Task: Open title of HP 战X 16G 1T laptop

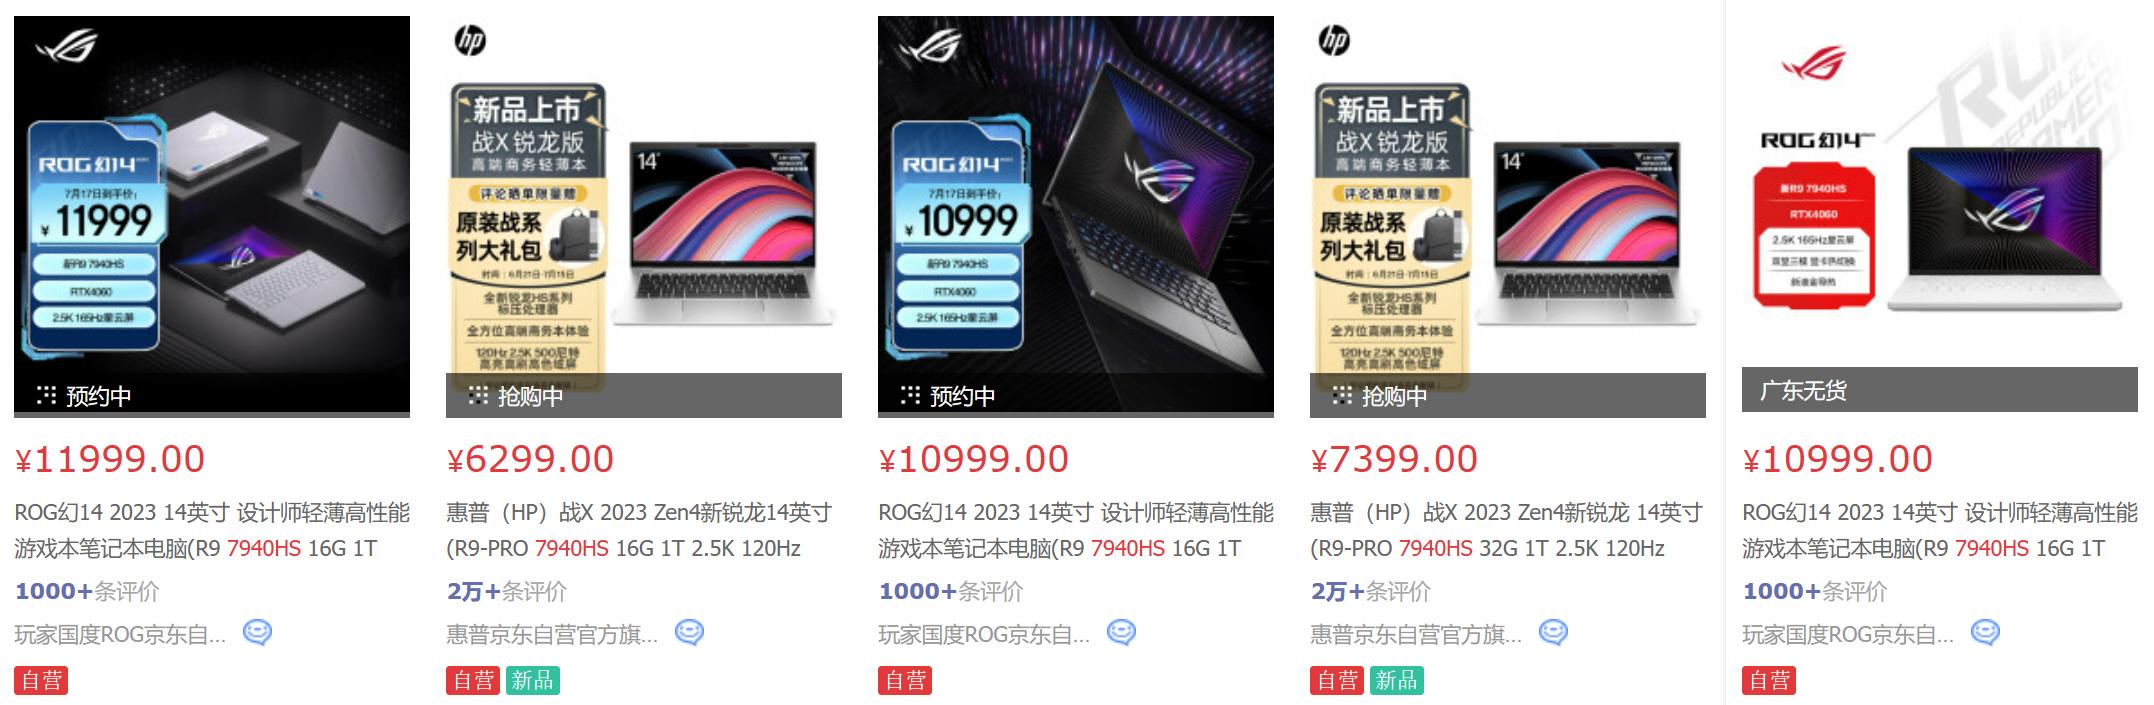Action: pyautogui.click(x=639, y=530)
